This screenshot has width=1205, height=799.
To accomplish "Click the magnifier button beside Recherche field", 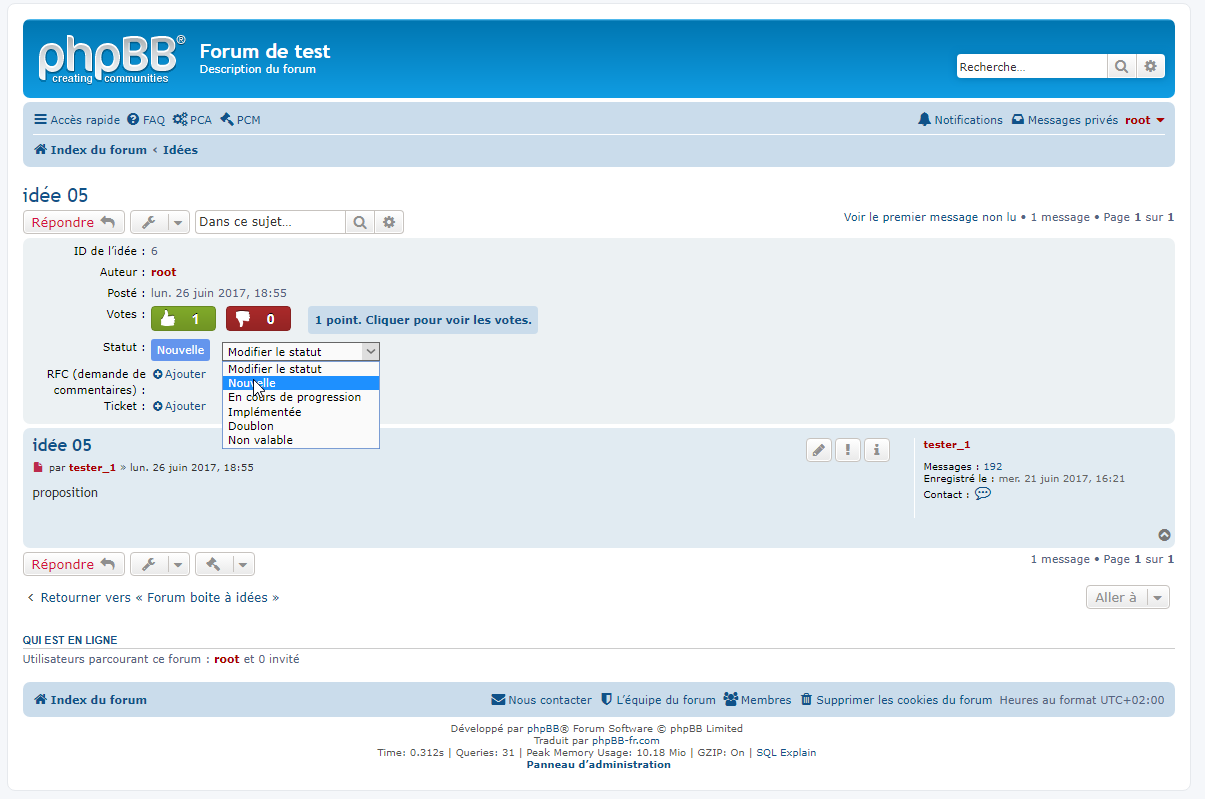I will (1121, 67).
